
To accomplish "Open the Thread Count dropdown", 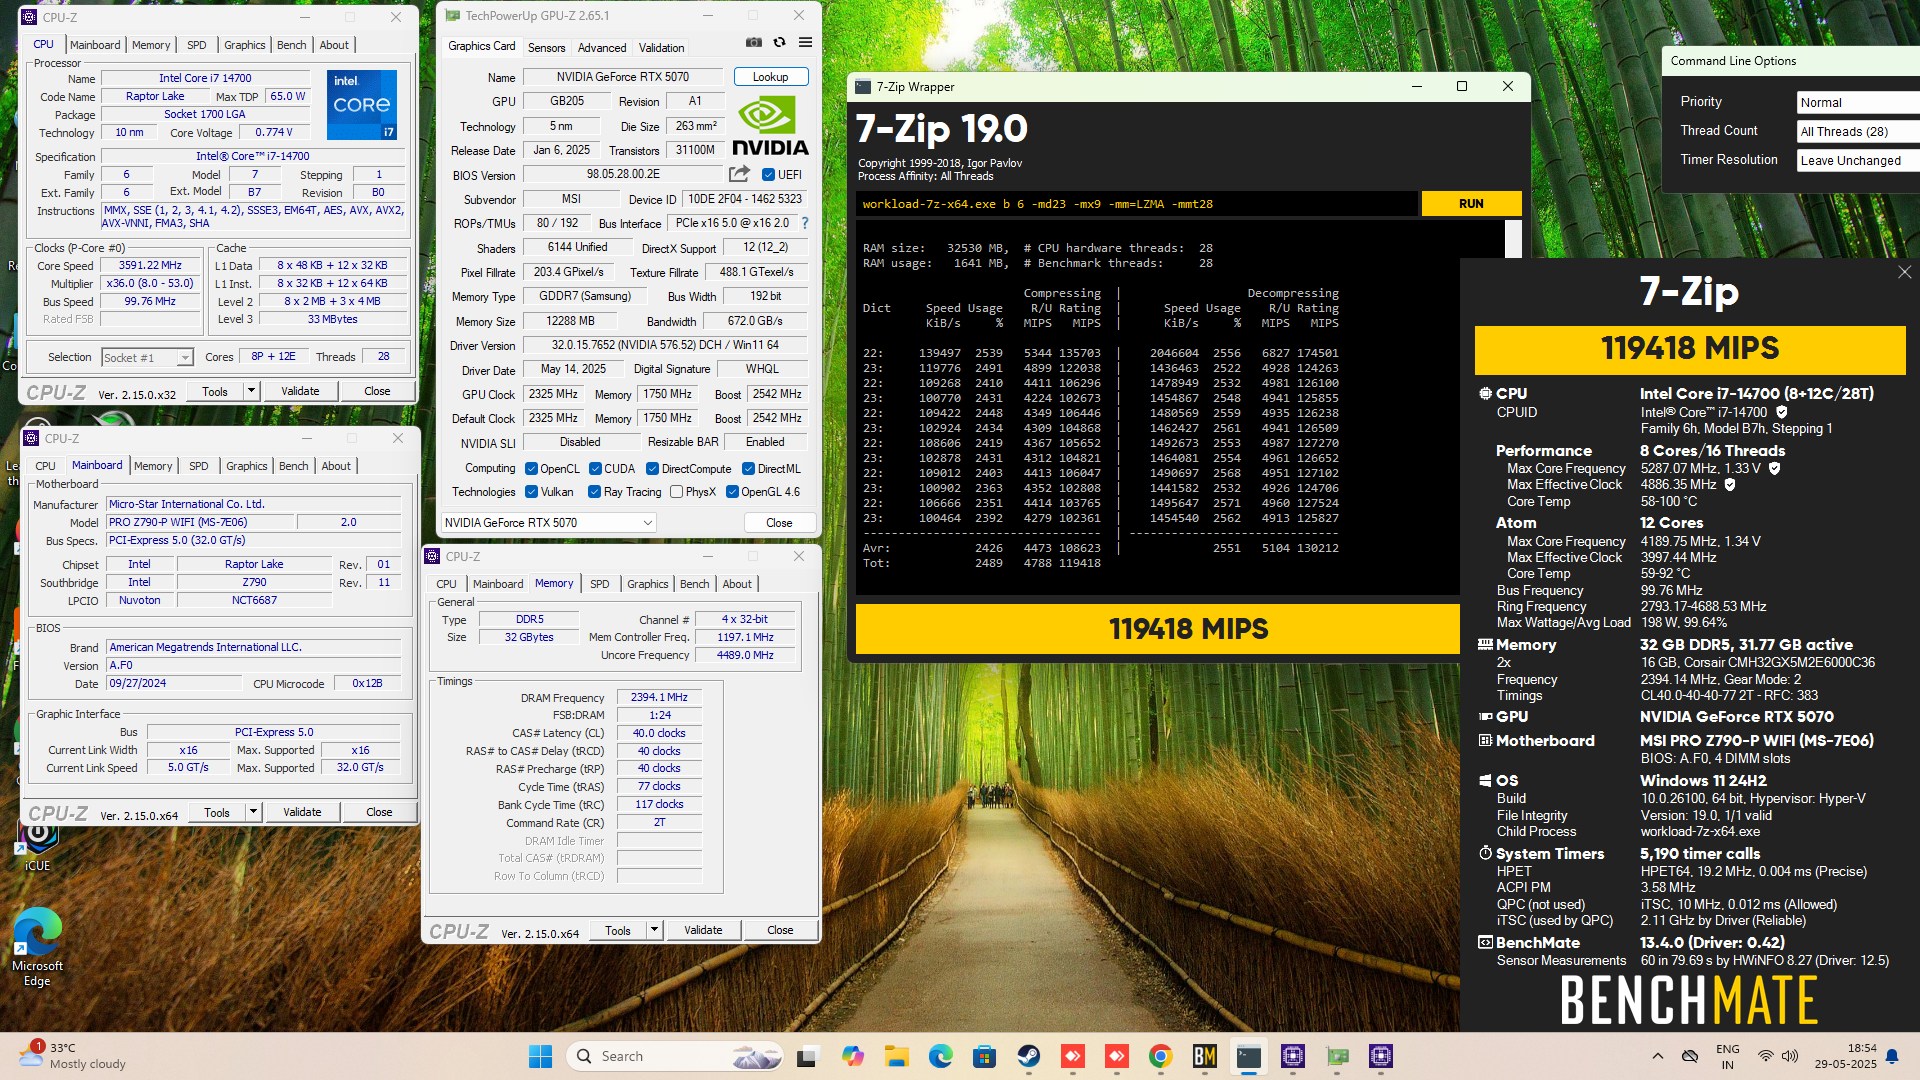I will (x=1858, y=131).
